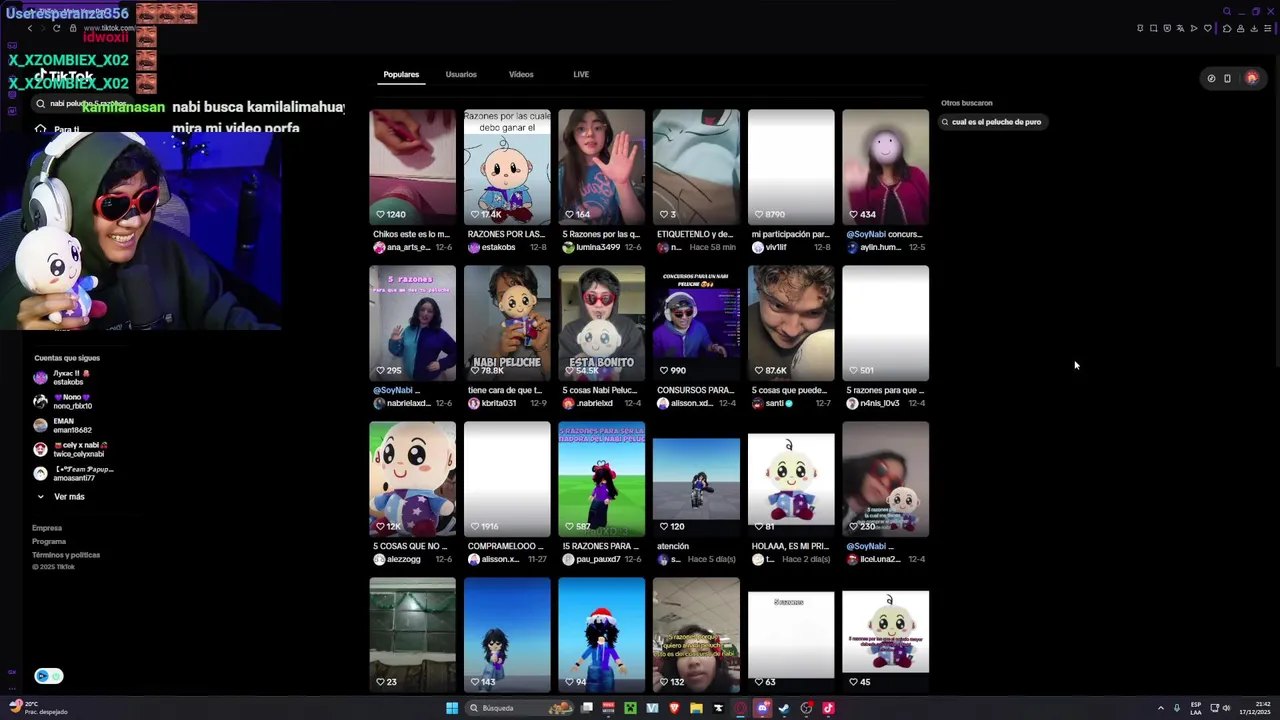Open nono_rblx10 account in sidebar
The image size is (1280, 720).
point(63,401)
